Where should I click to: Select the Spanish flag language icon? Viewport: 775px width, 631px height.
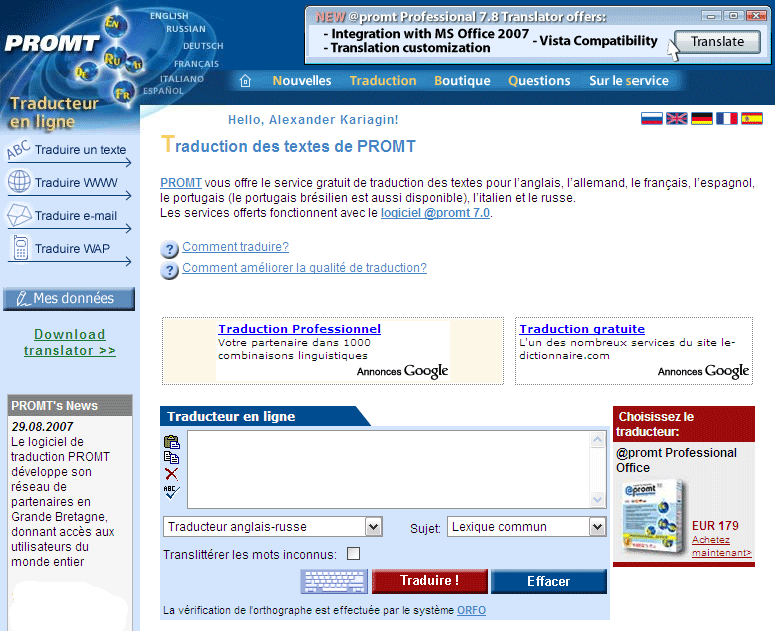pyautogui.click(x=752, y=119)
